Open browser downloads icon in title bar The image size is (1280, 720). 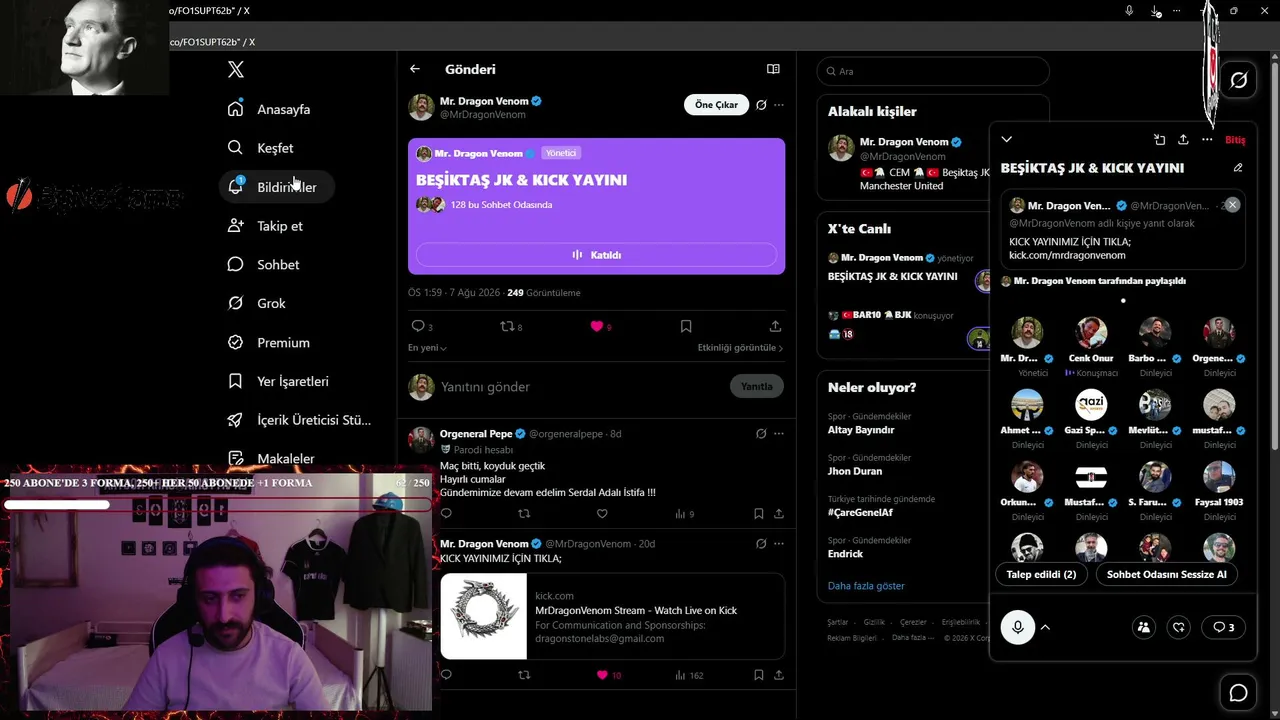click(1155, 11)
